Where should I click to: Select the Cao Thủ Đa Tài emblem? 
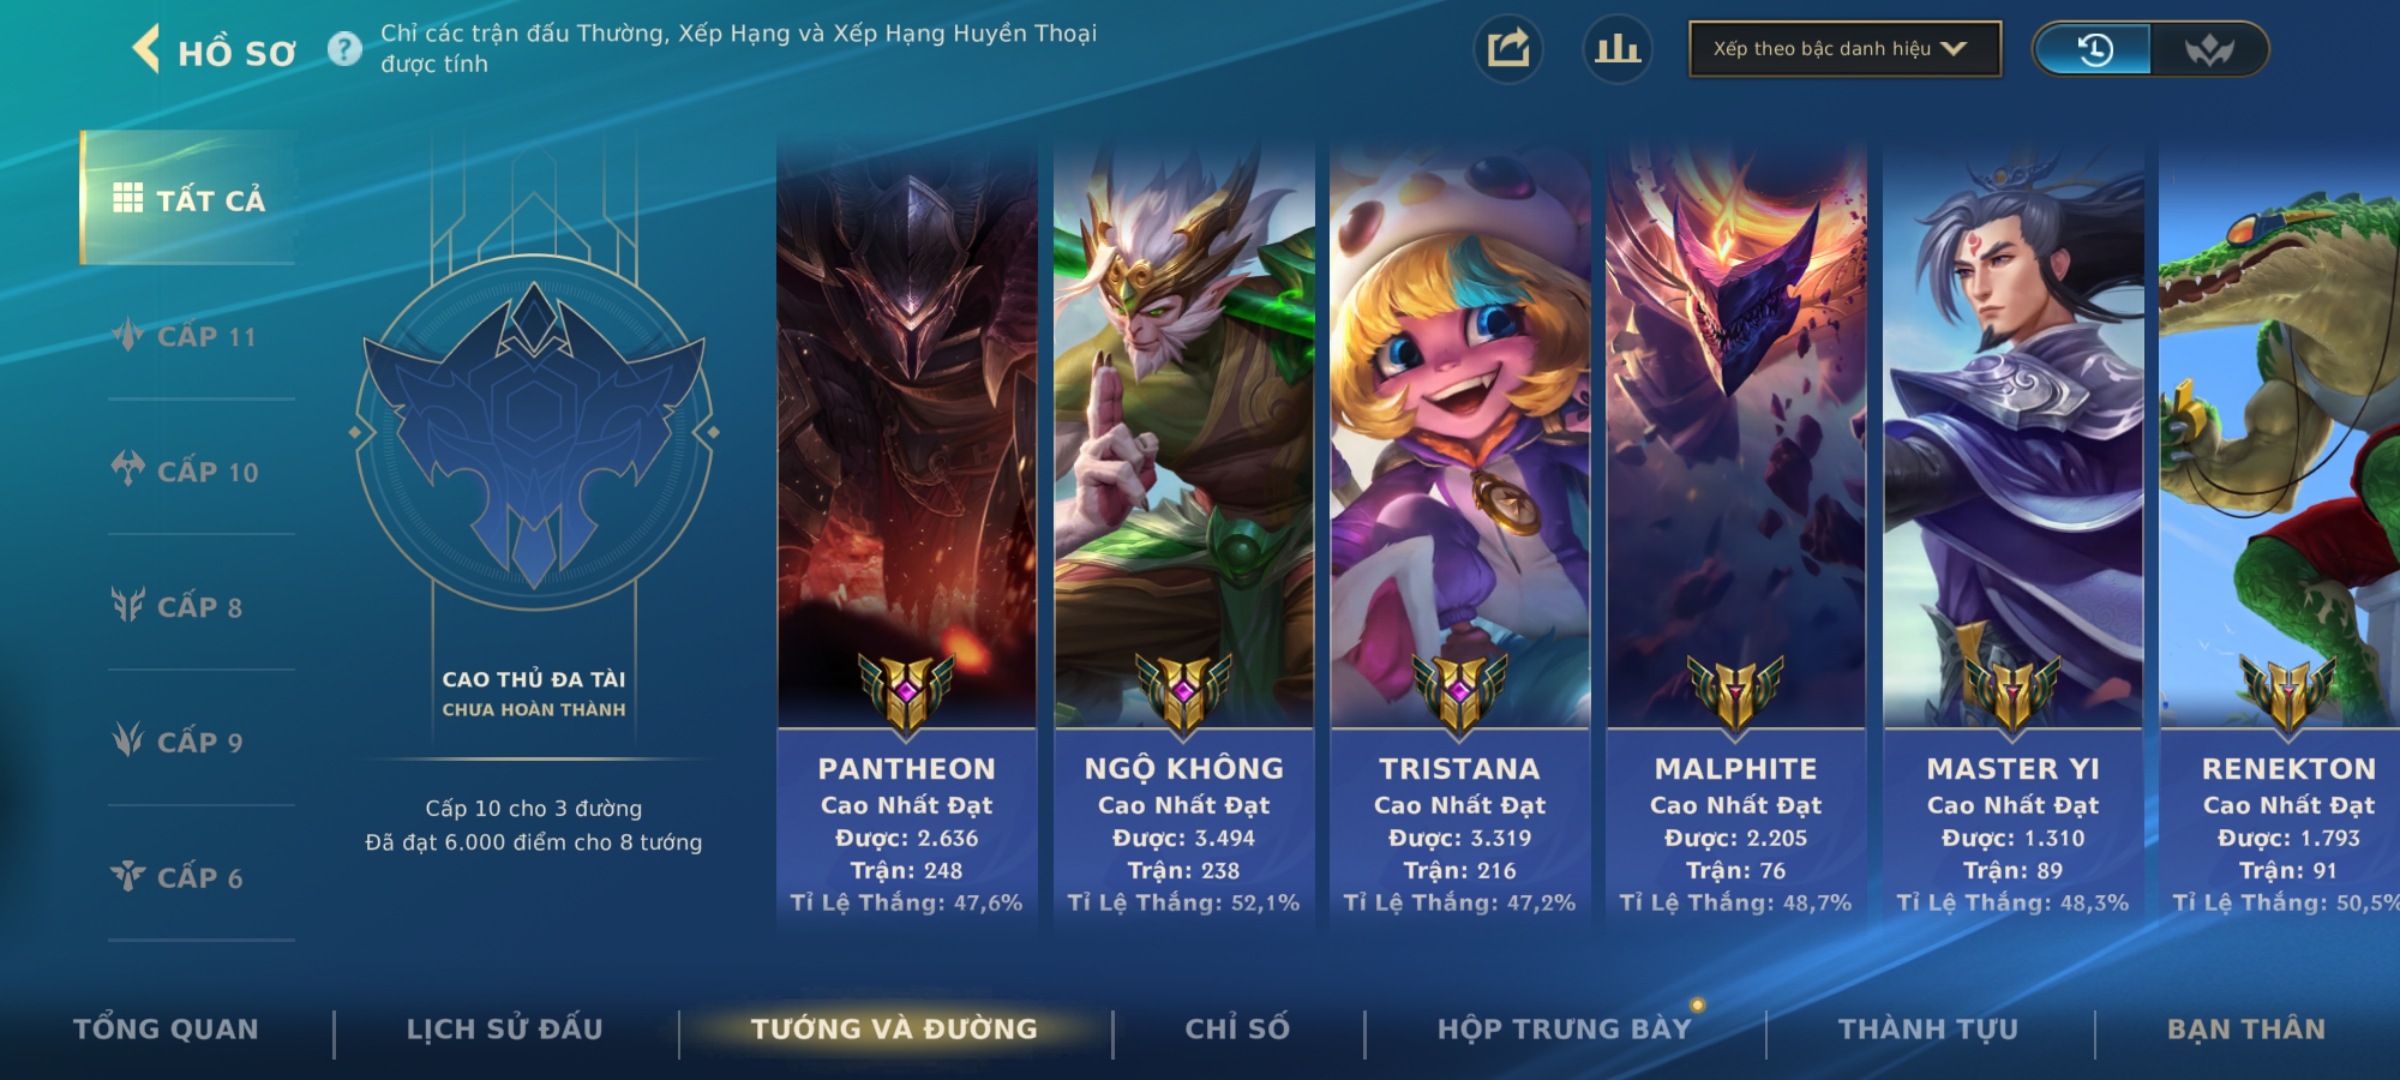click(534, 432)
